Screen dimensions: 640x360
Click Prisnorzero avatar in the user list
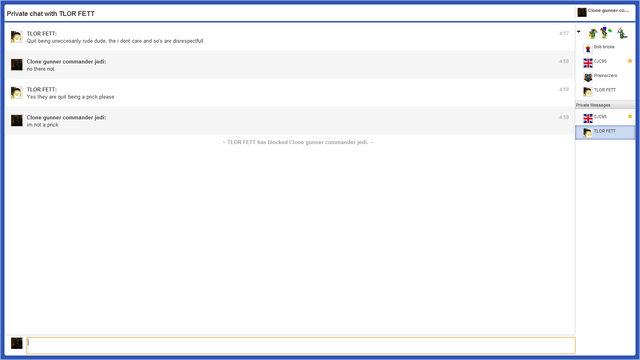click(x=588, y=78)
